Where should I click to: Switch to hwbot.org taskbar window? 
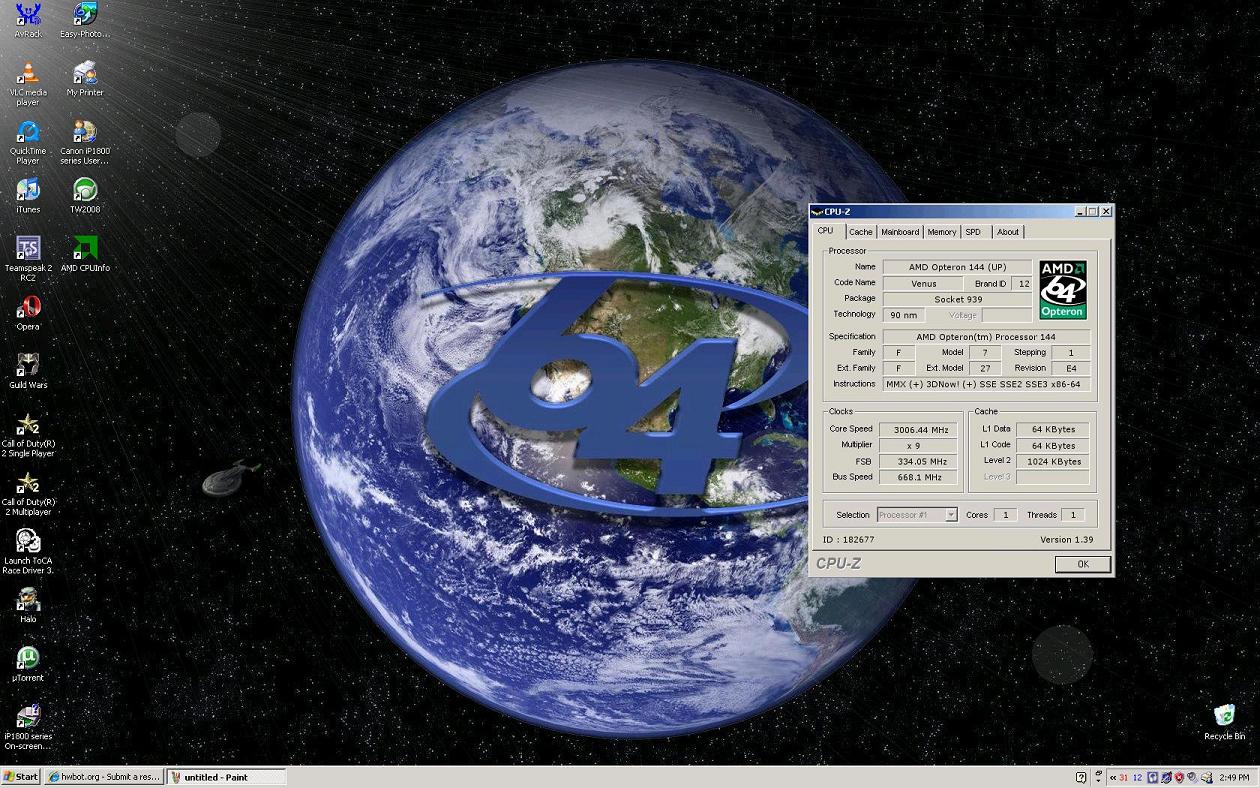103,777
